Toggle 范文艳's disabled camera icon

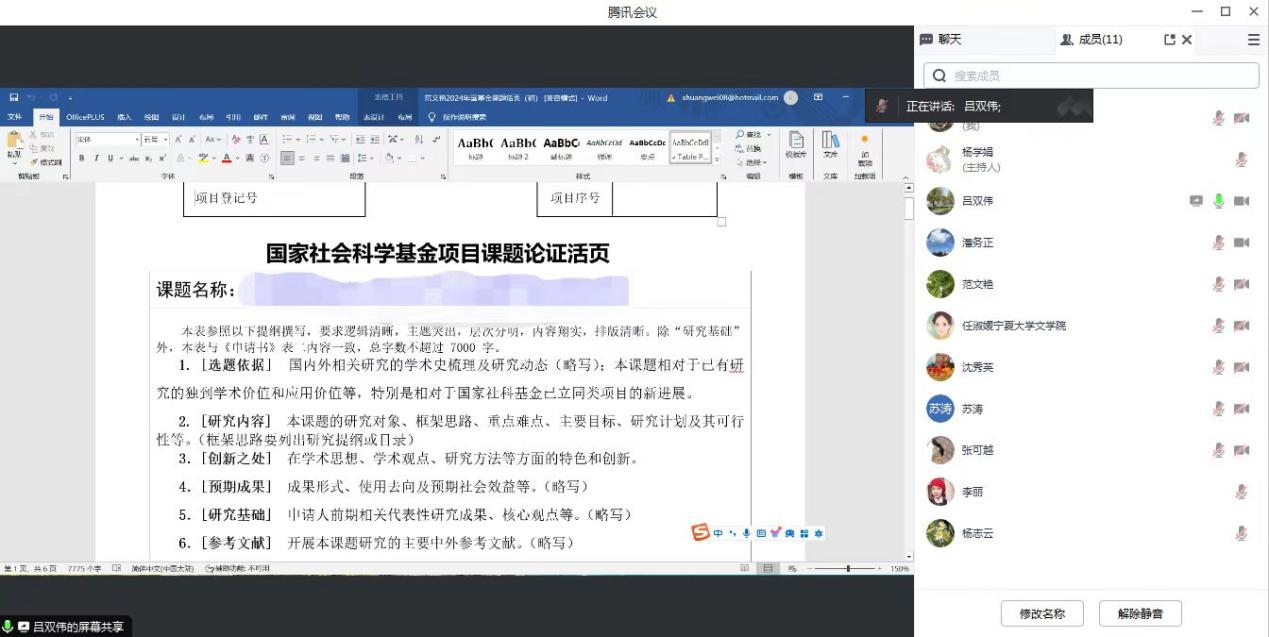click(x=1241, y=285)
